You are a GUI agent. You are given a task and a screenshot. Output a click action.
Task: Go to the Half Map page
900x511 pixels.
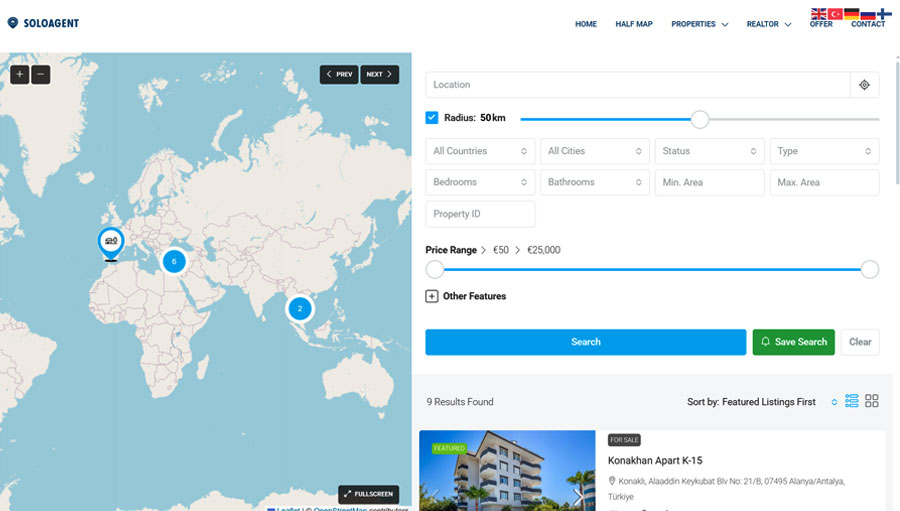click(633, 24)
